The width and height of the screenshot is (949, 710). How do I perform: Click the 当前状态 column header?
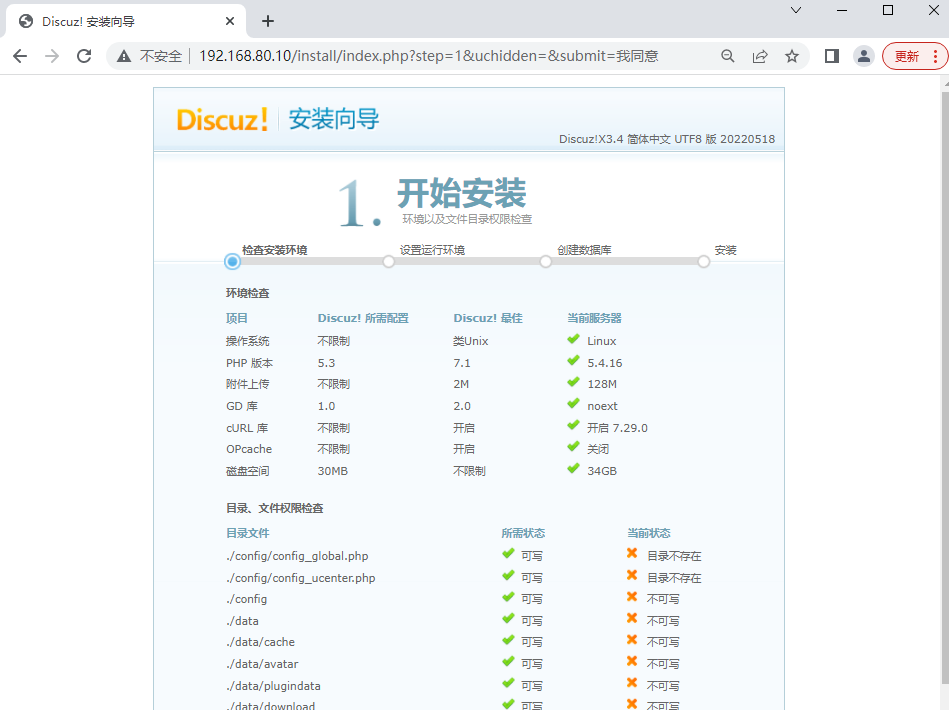click(649, 533)
